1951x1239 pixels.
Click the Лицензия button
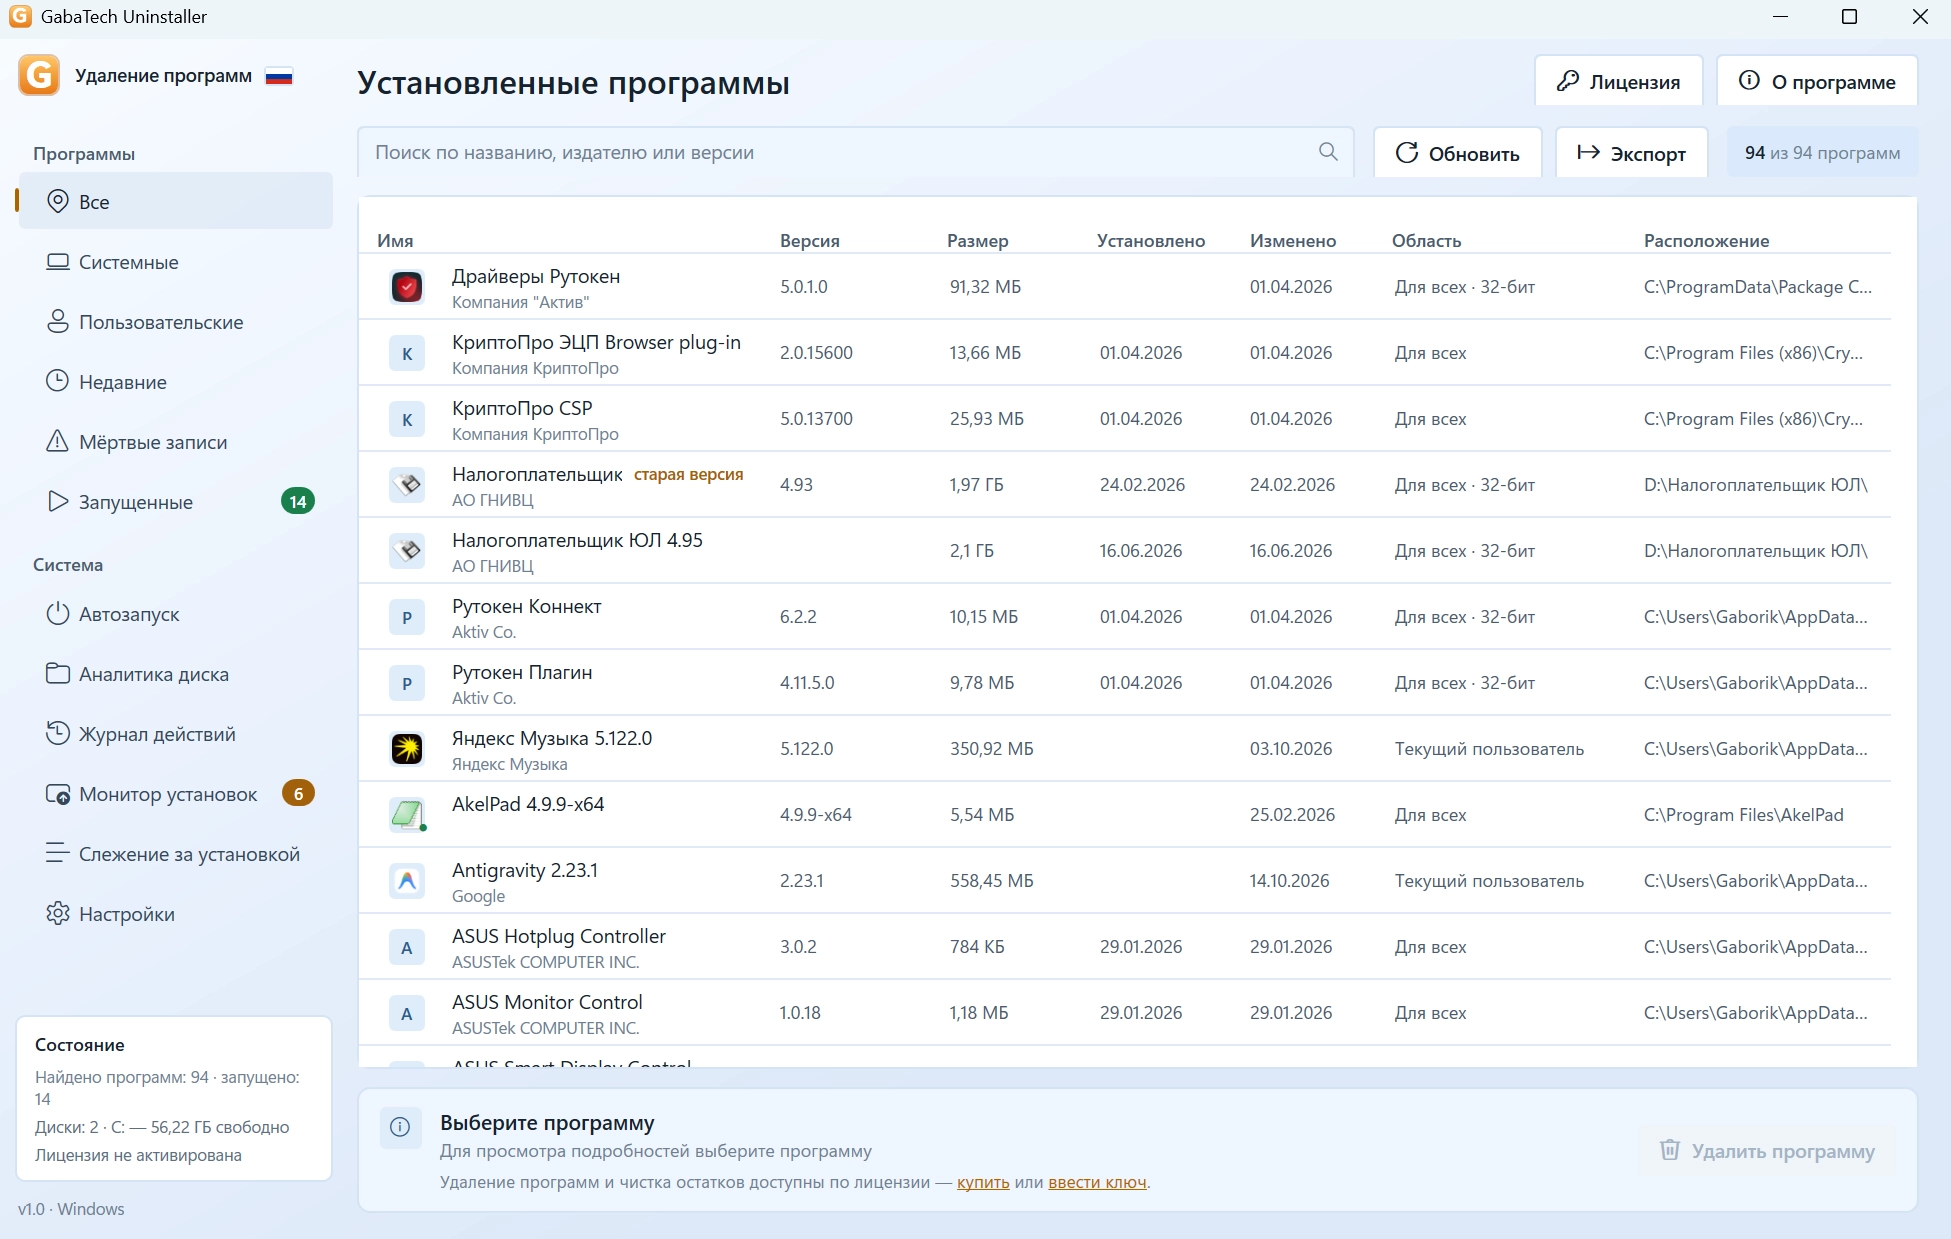[1618, 81]
